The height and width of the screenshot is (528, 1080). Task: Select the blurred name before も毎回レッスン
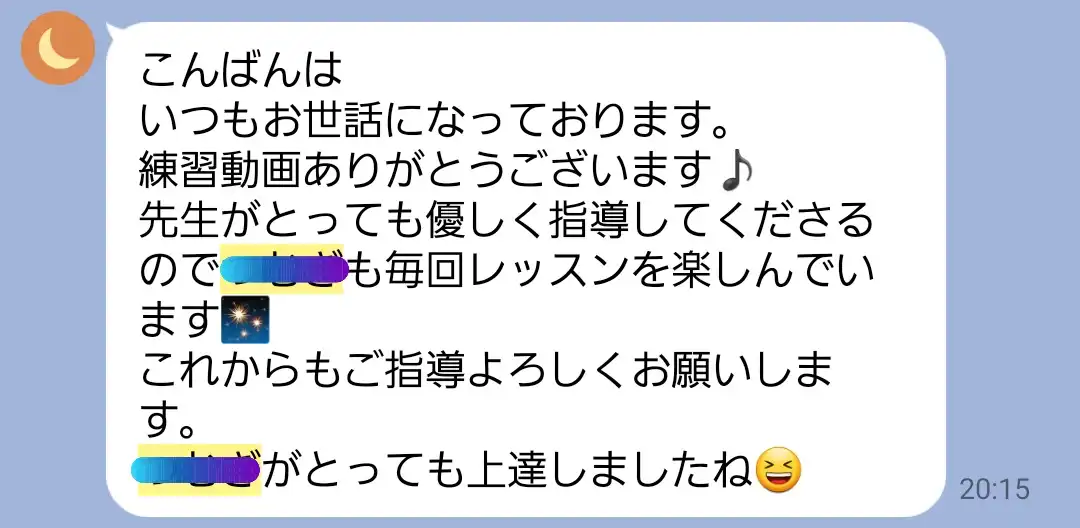(282, 270)
